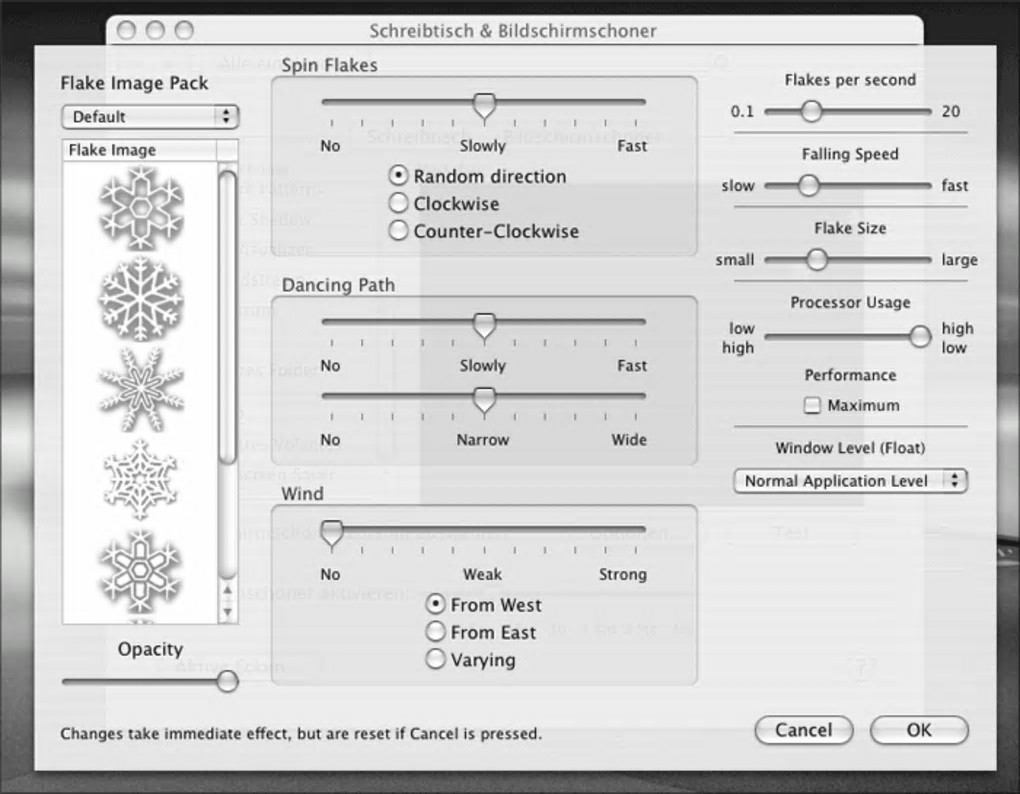This screenshot has height=794, width=1020.
Task: Click the Cancel button
Action: pos(803,730)
